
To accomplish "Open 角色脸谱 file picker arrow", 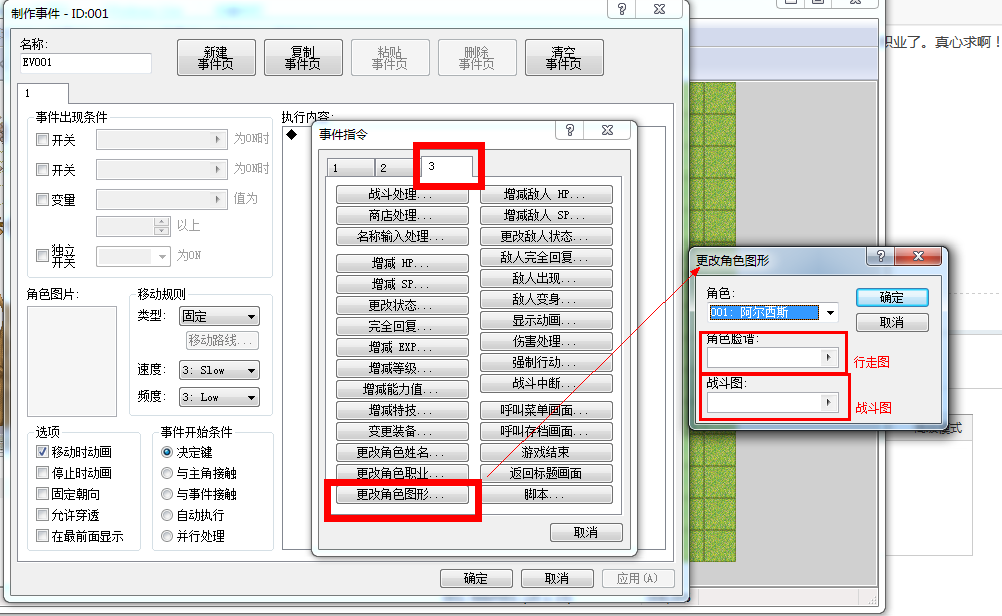I will [x=829, y=357].
